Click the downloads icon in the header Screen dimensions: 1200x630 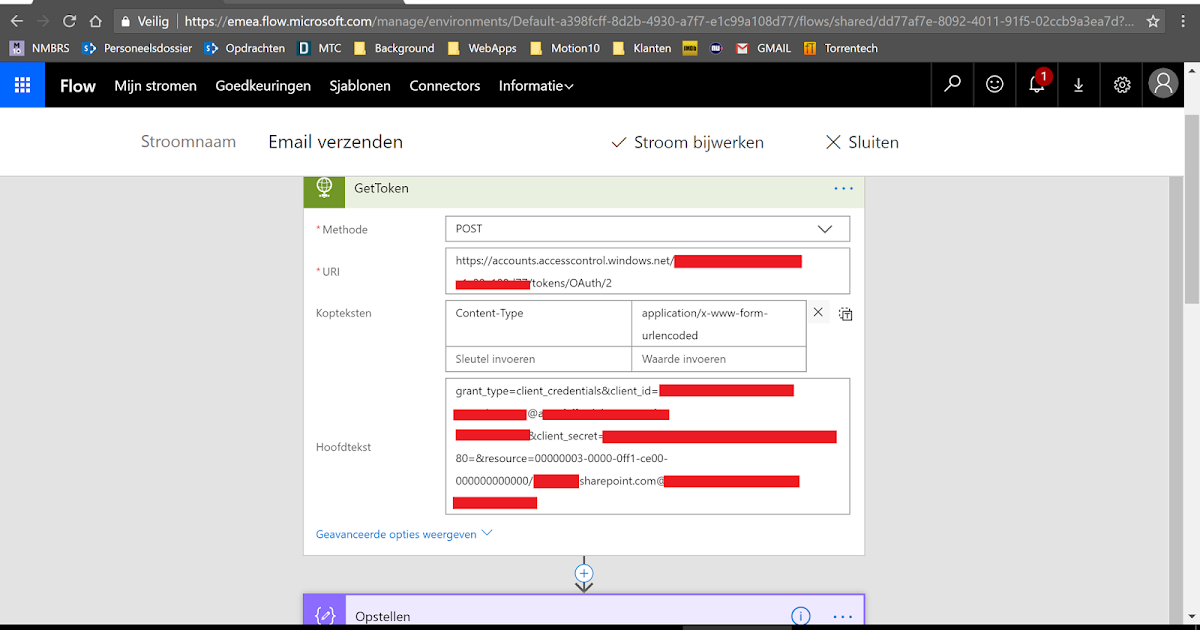coord(1078,85)
